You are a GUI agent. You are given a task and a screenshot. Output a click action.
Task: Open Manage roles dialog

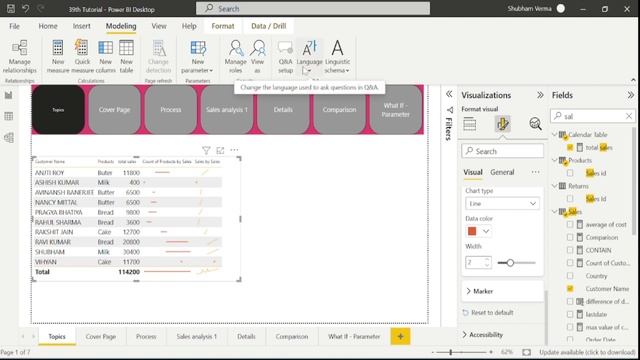tap(236, 57)
